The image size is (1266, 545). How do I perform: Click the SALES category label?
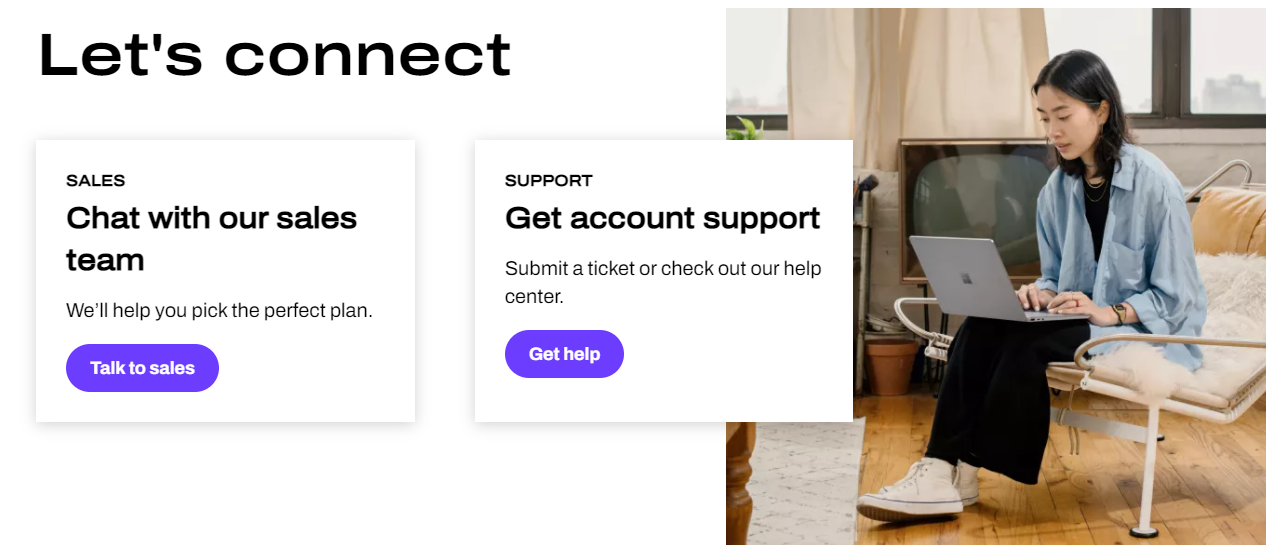coord(95,181)
